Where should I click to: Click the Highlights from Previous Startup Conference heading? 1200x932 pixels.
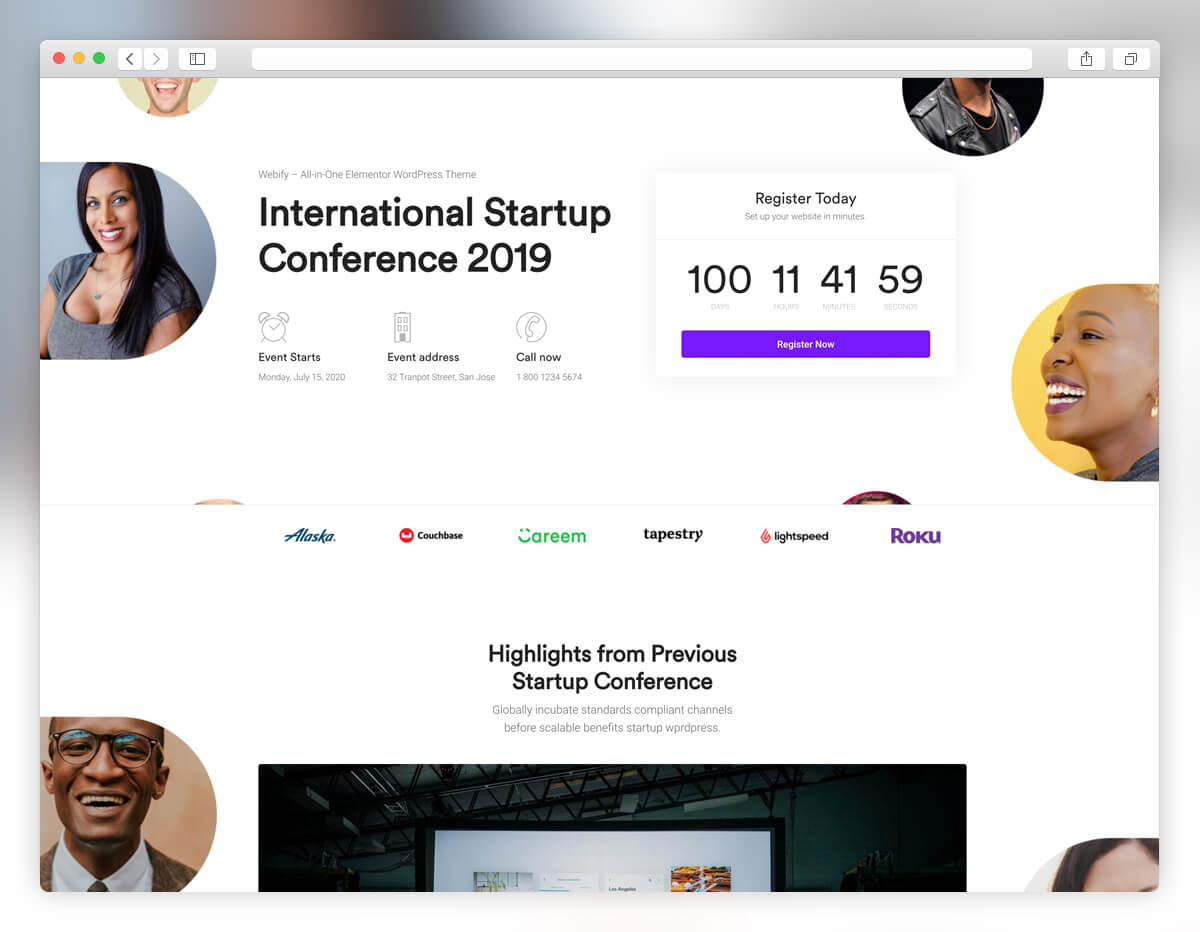pos(612,667)
